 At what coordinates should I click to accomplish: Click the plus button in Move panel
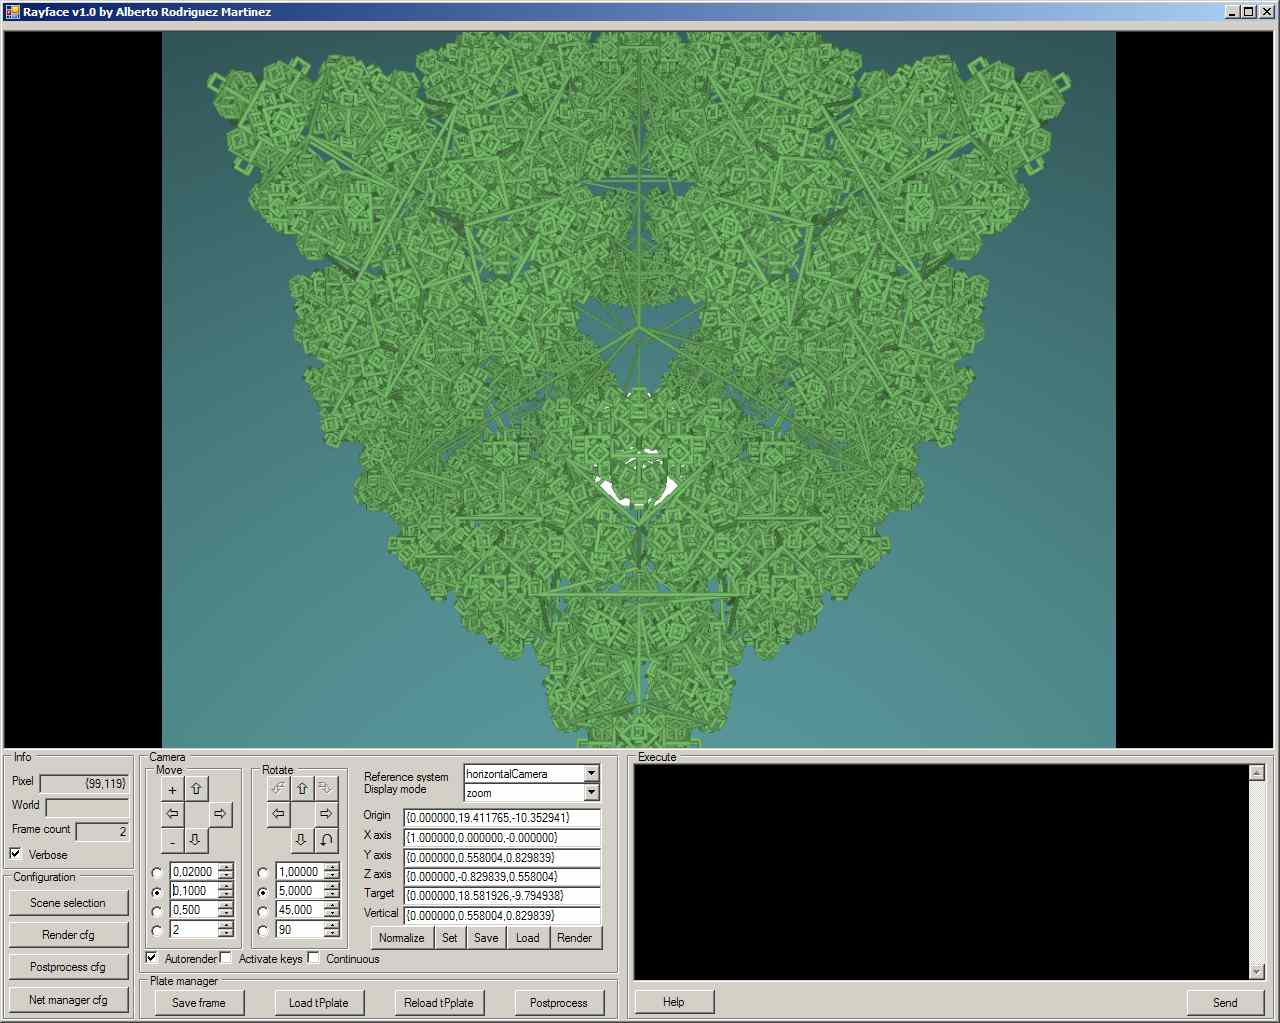click(172, 789)
